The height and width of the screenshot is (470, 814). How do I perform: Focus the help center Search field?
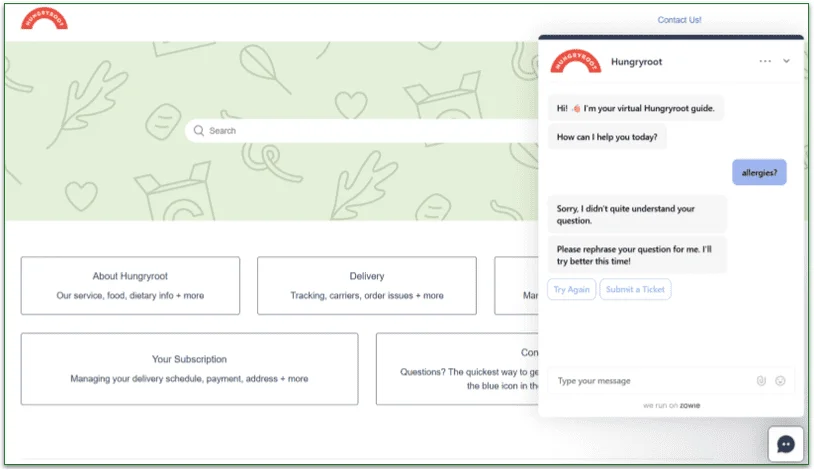coord(363,130)
